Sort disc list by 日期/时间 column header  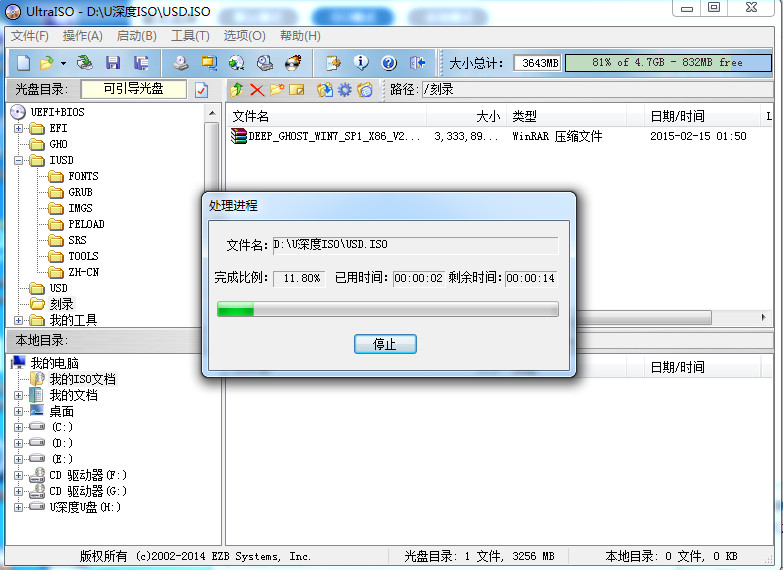click(x=702, y=116)
